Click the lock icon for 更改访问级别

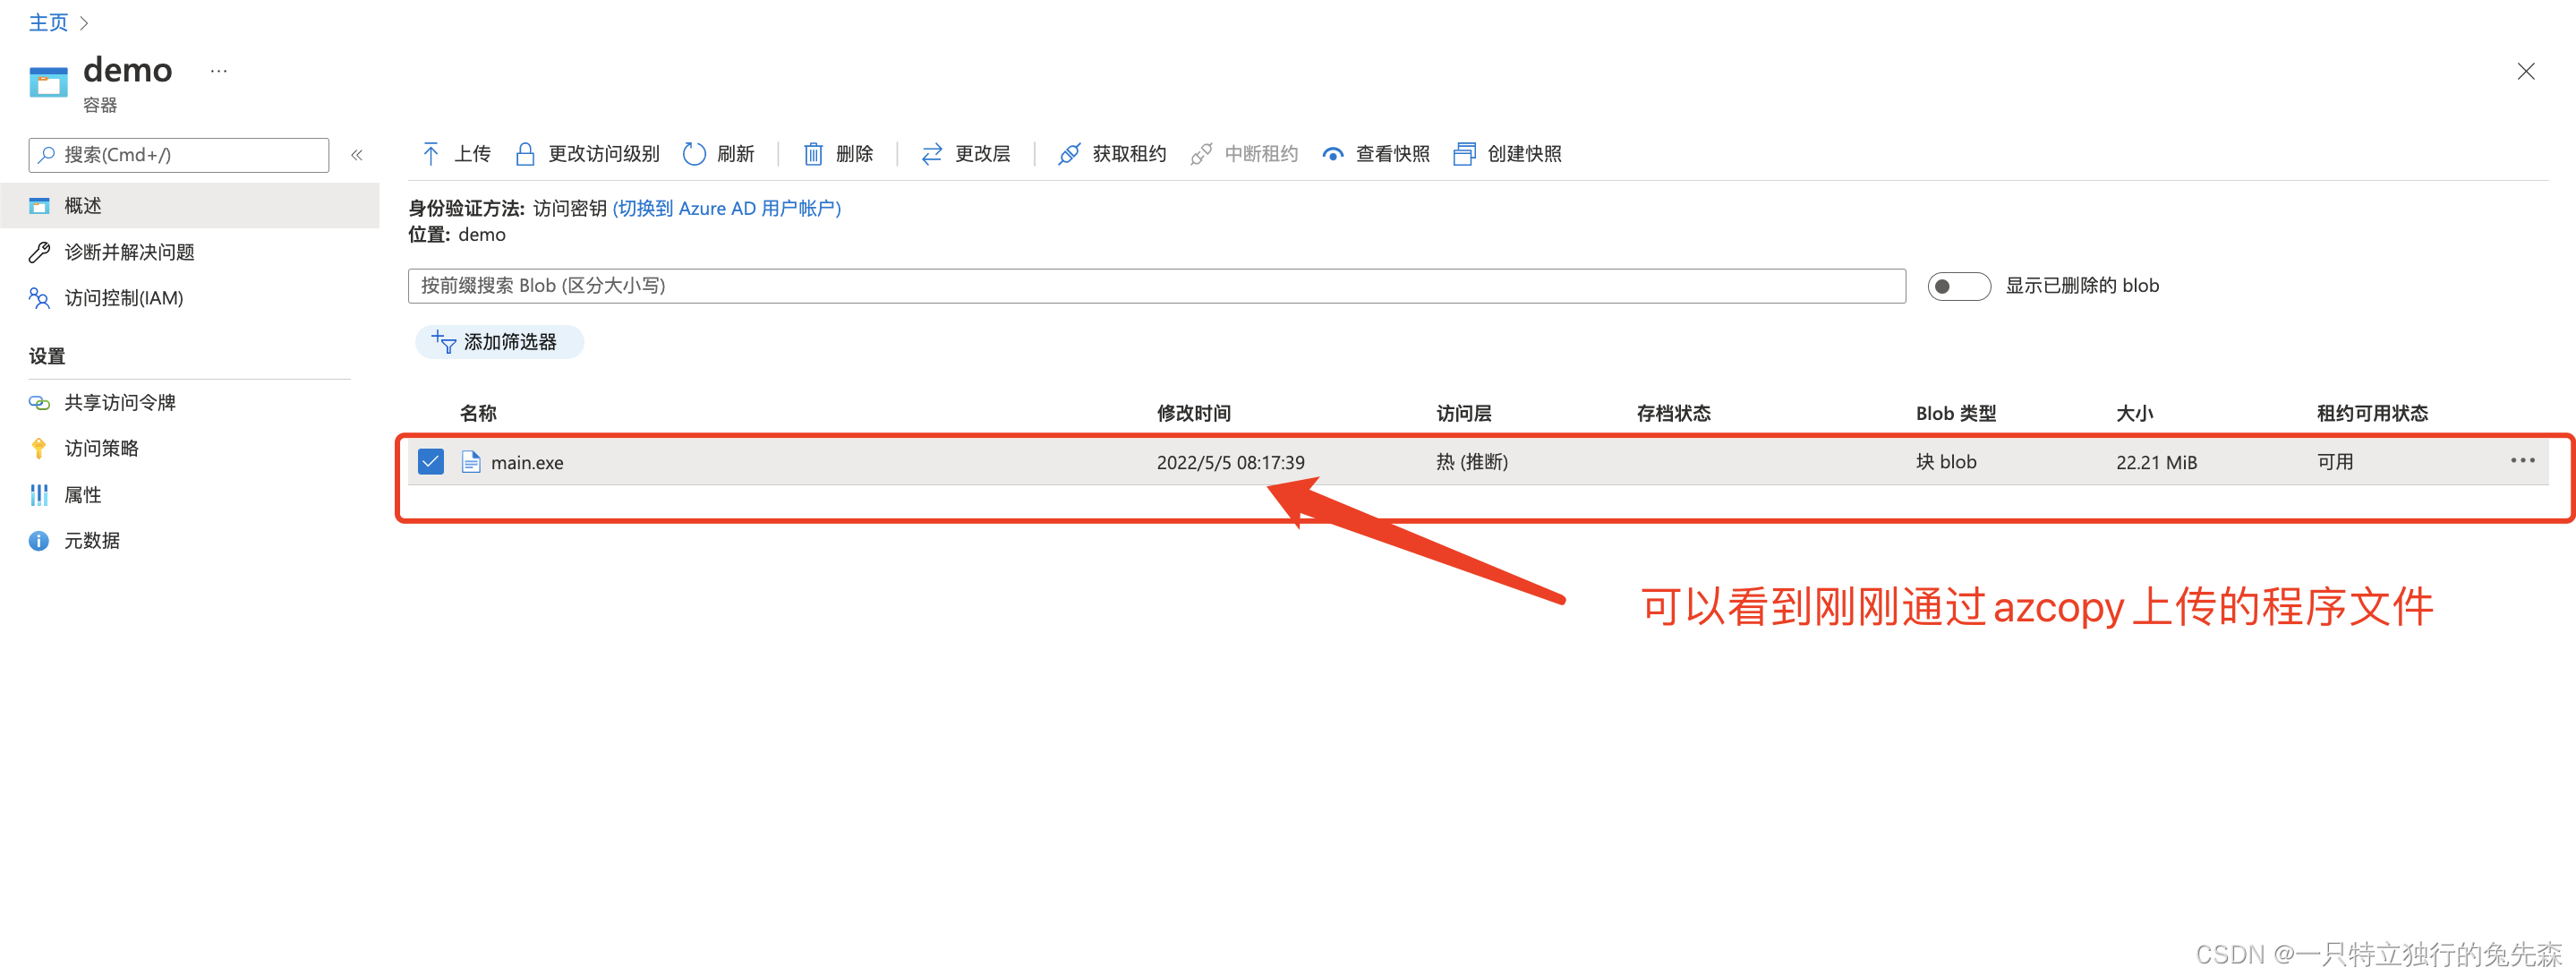coord(525,153)
